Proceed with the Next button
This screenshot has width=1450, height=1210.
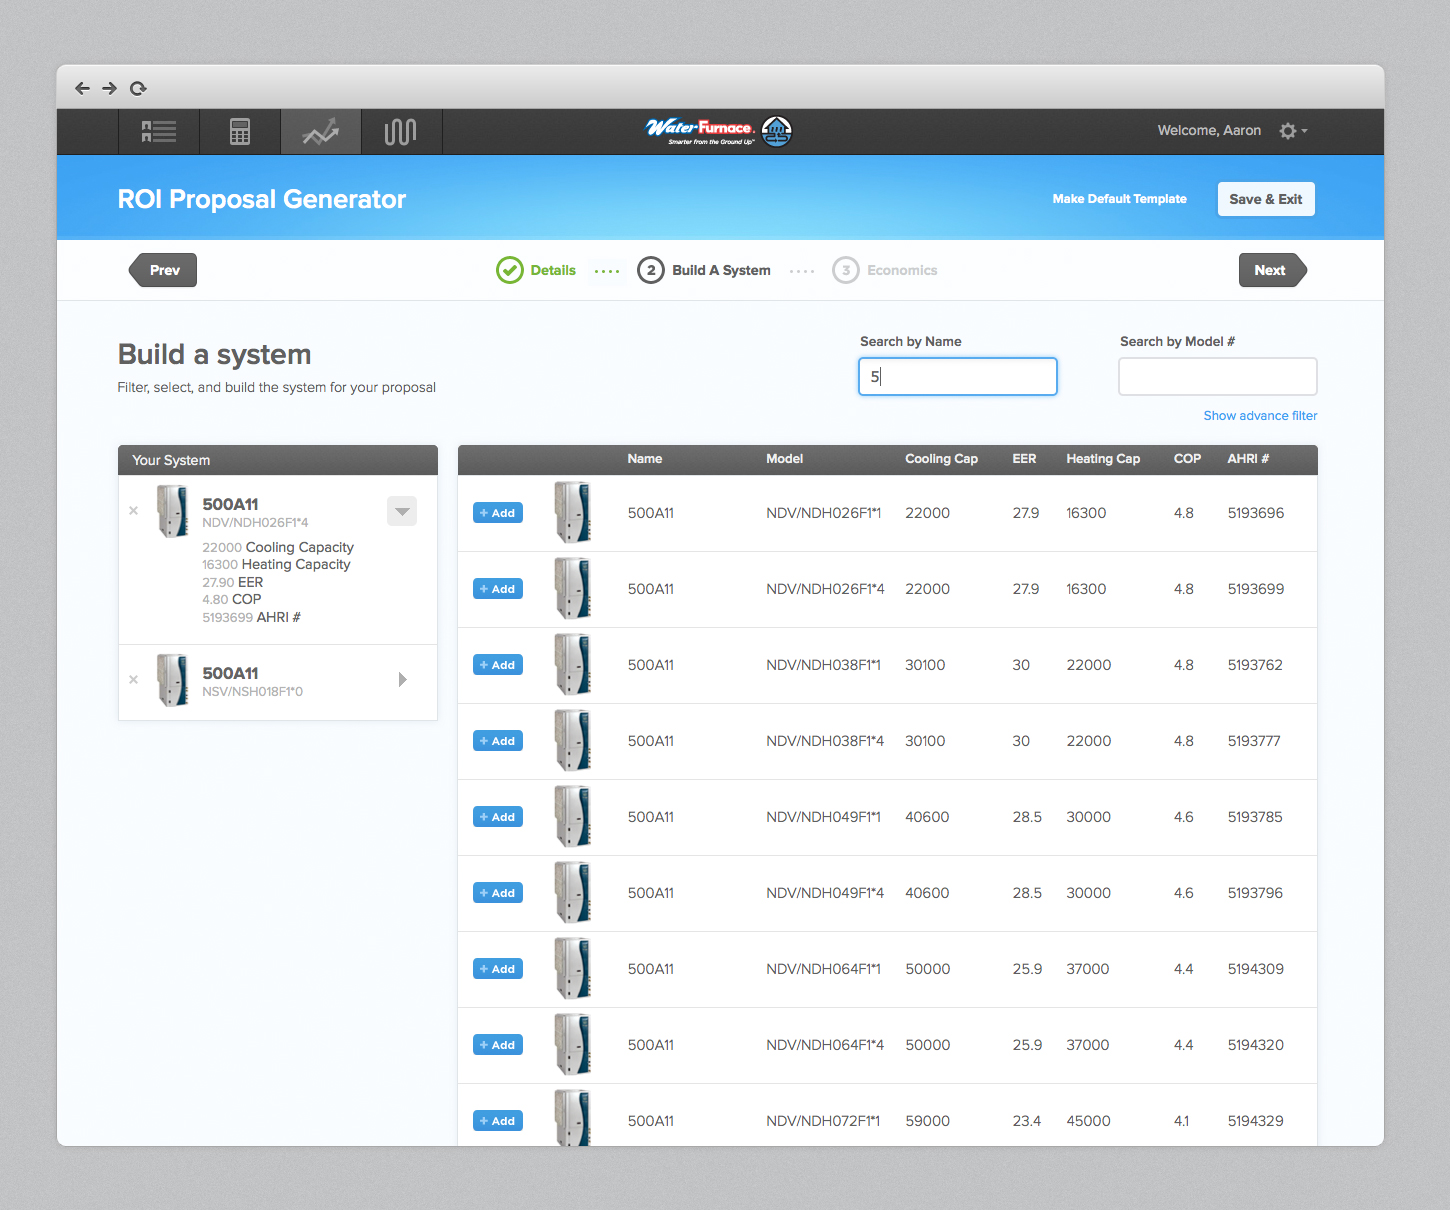click(1273, 270)
